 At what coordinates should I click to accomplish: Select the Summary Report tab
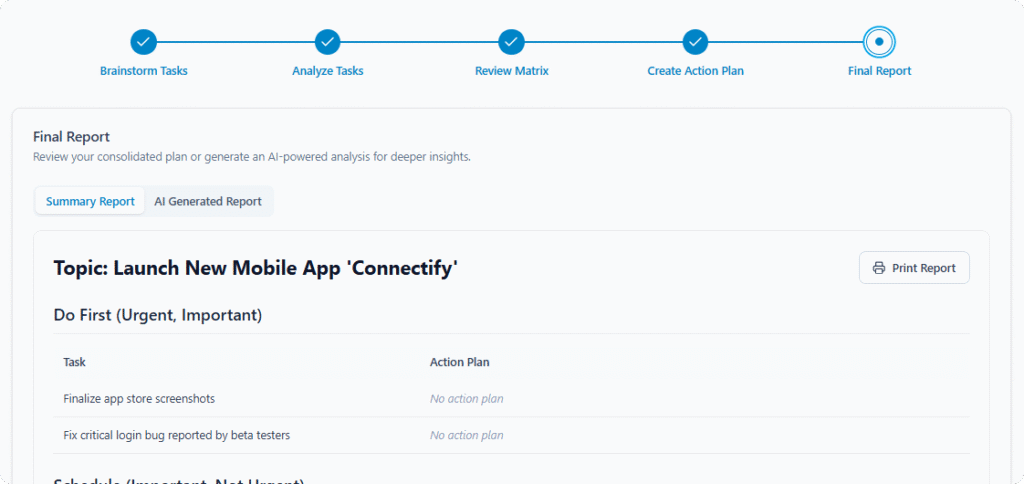[x=90, y=201]
